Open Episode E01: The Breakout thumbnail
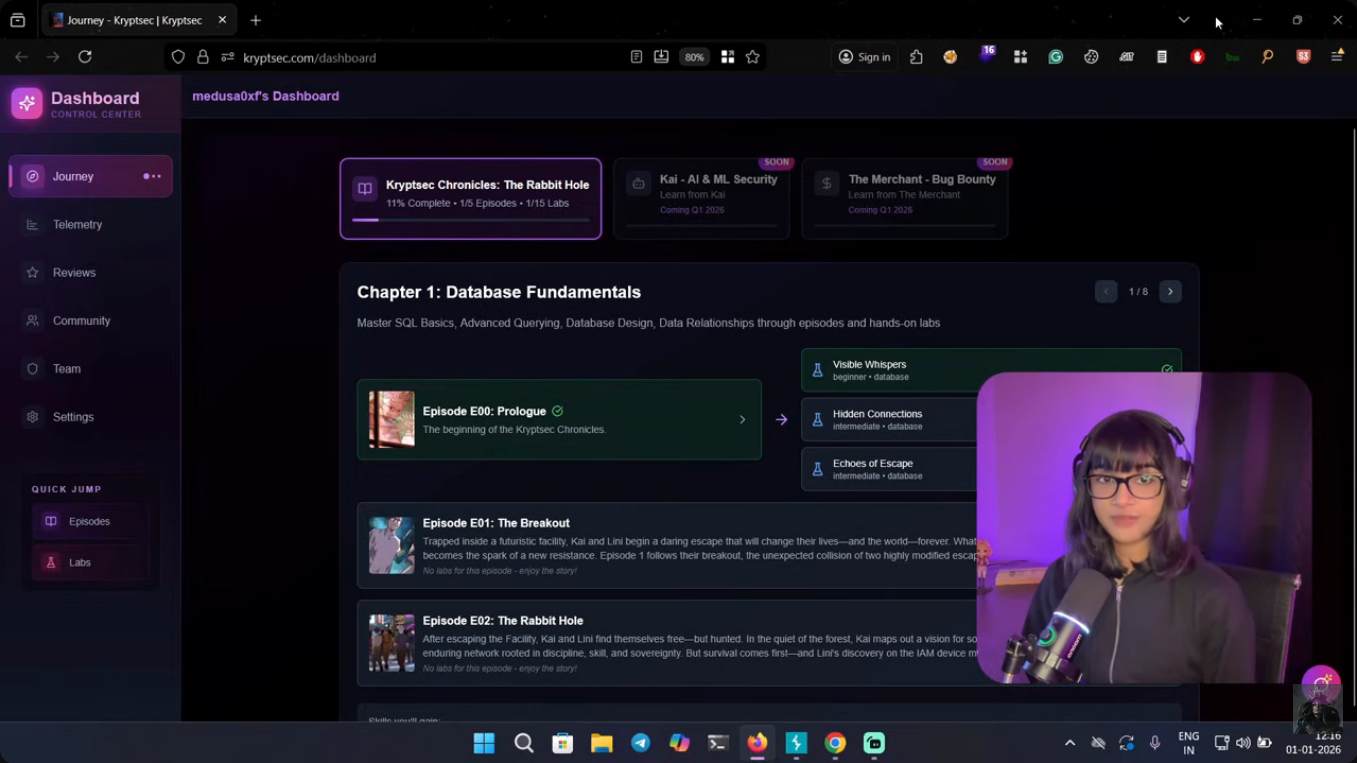Screen dimensions: 1357x763 pyautogui.click(x=391, y=546)
